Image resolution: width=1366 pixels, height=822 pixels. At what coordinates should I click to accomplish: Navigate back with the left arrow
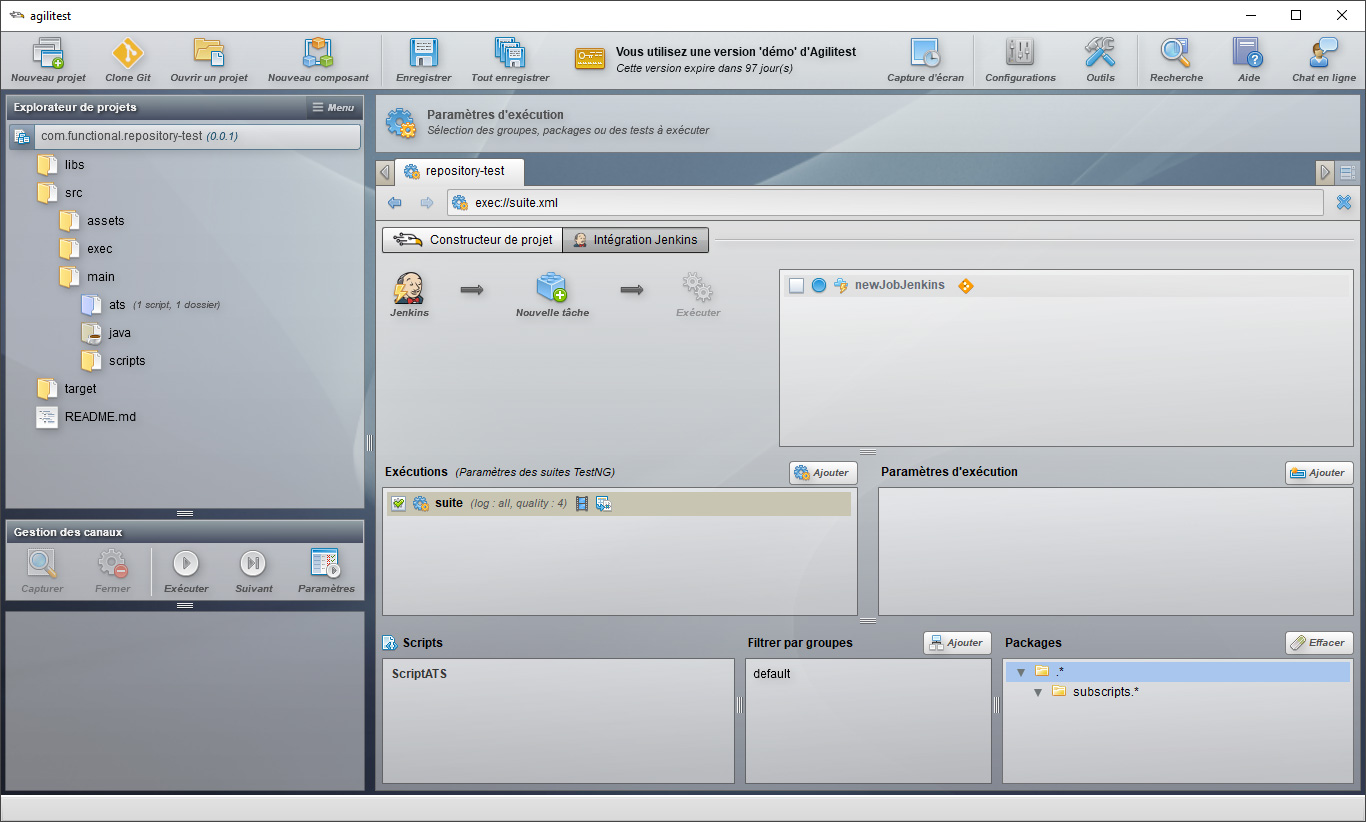pyautogui.click(x=395, y=203)
